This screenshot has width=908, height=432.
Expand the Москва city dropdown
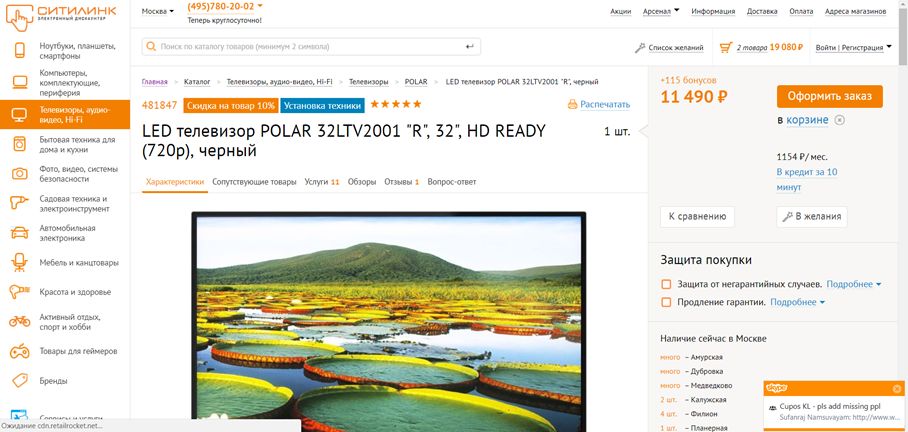point(158,12)
